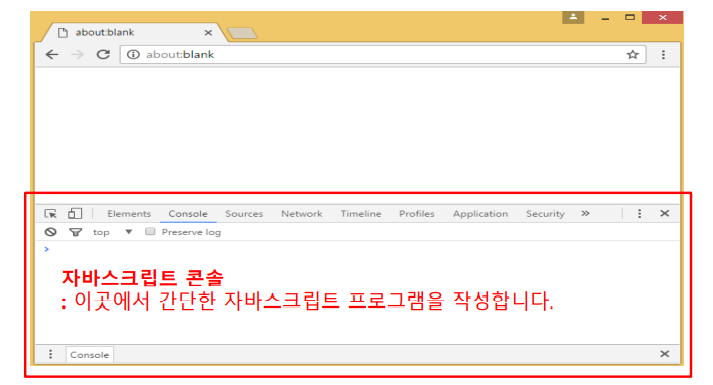Select the Console drawer tab
This screenshot has height=385, width=713.
90,355
